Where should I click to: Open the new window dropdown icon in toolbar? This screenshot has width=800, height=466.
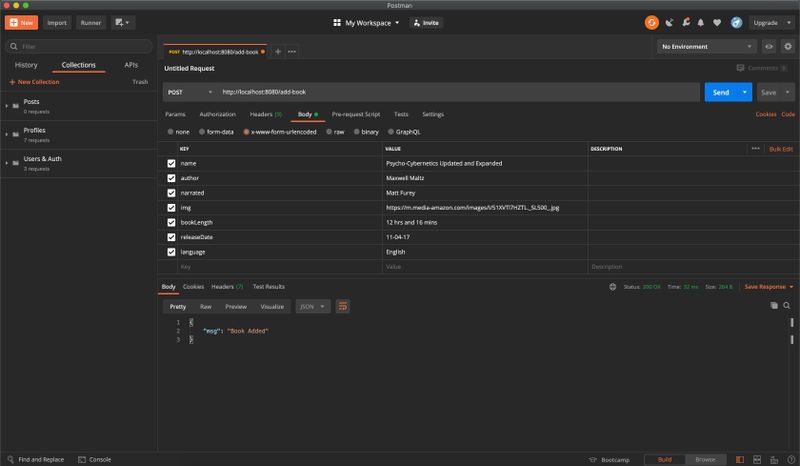point(122,22)
